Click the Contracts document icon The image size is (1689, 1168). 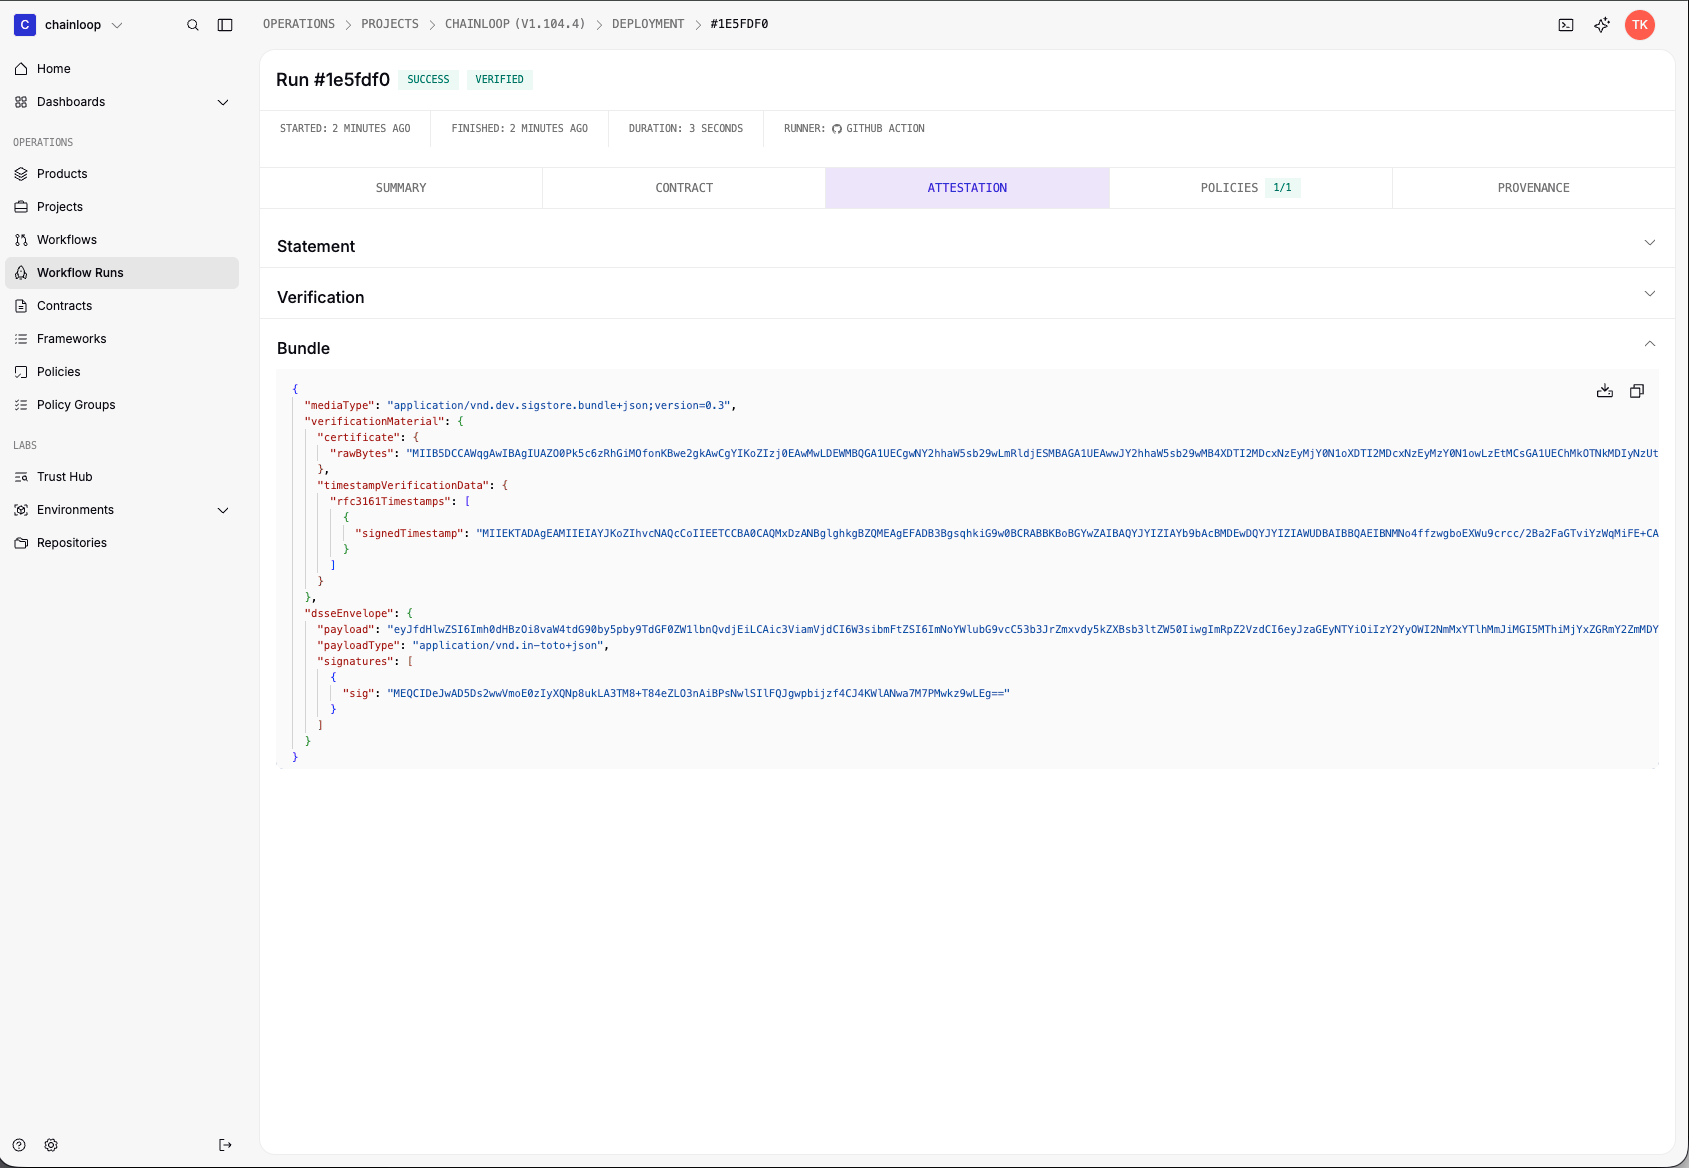click(x=21, y=306)
